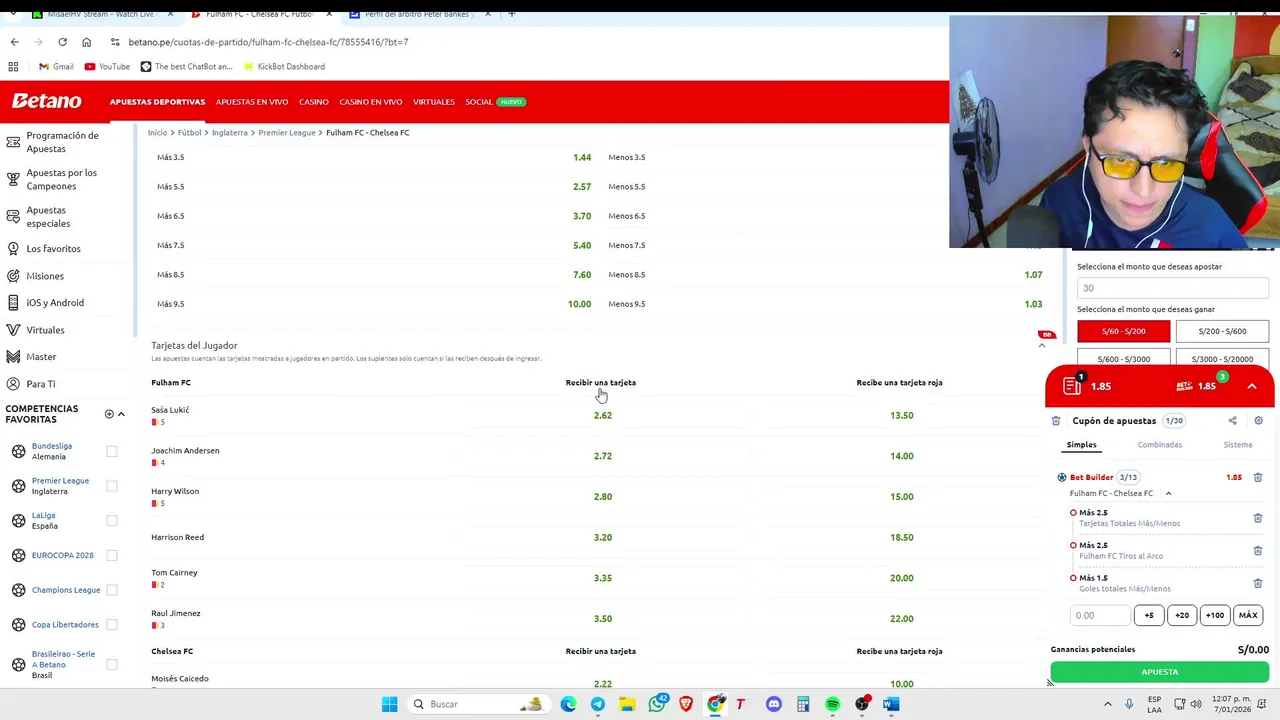Click the betslip coupon icon showing 1
Screen dimensions: 1280x720
click(x=1073, y=386)
